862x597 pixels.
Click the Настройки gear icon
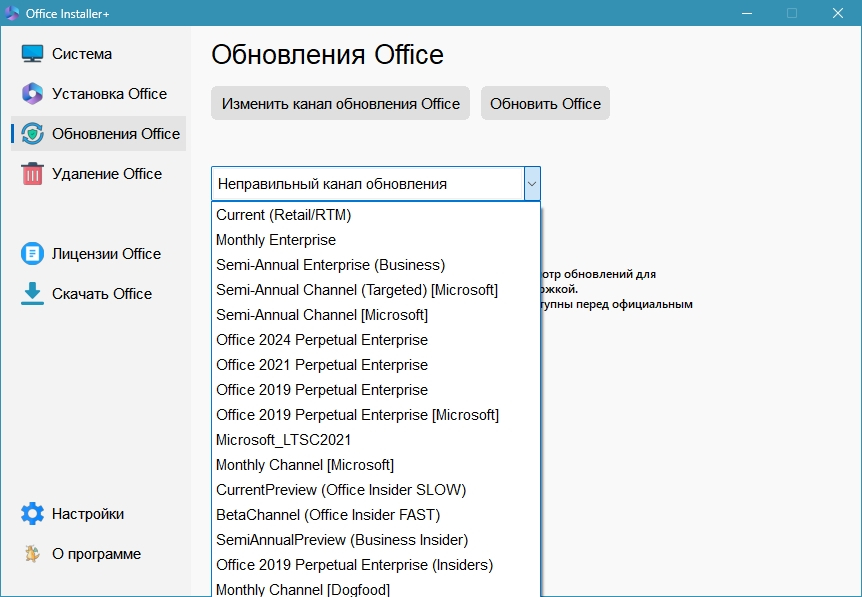point(33,514)
